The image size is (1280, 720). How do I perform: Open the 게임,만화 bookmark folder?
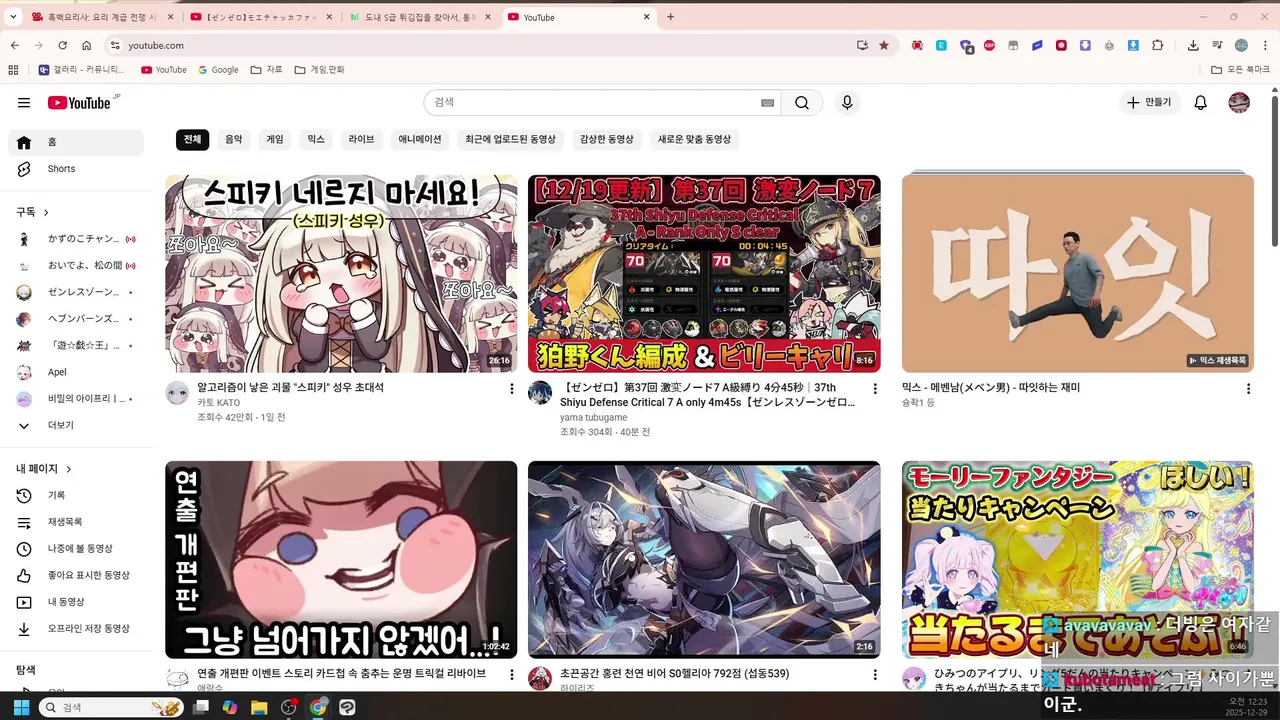(320, 70)
